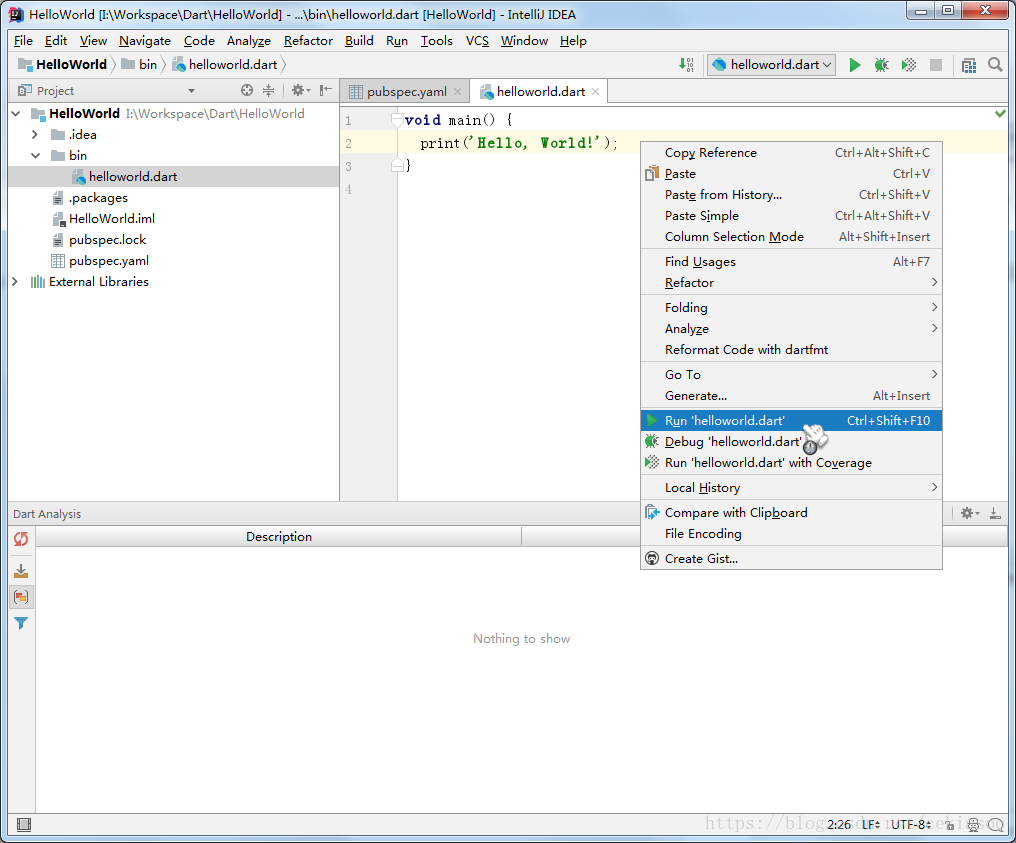Choose Run 'helloworld.dart' with Coverage
This screenshot has width=1016, height=843.
pyautogui.click(x=791, y=463)
